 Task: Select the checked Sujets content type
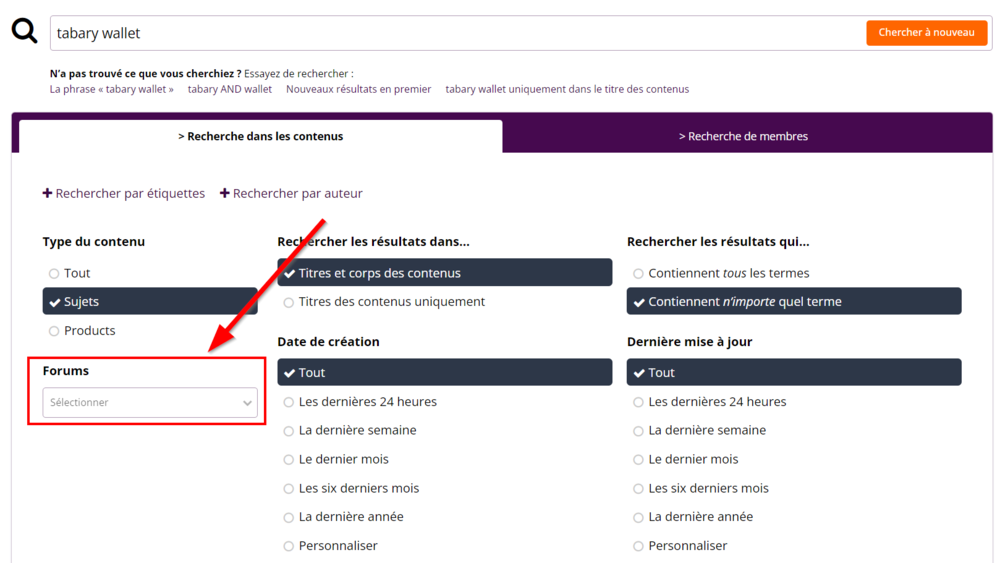point(149,301)
